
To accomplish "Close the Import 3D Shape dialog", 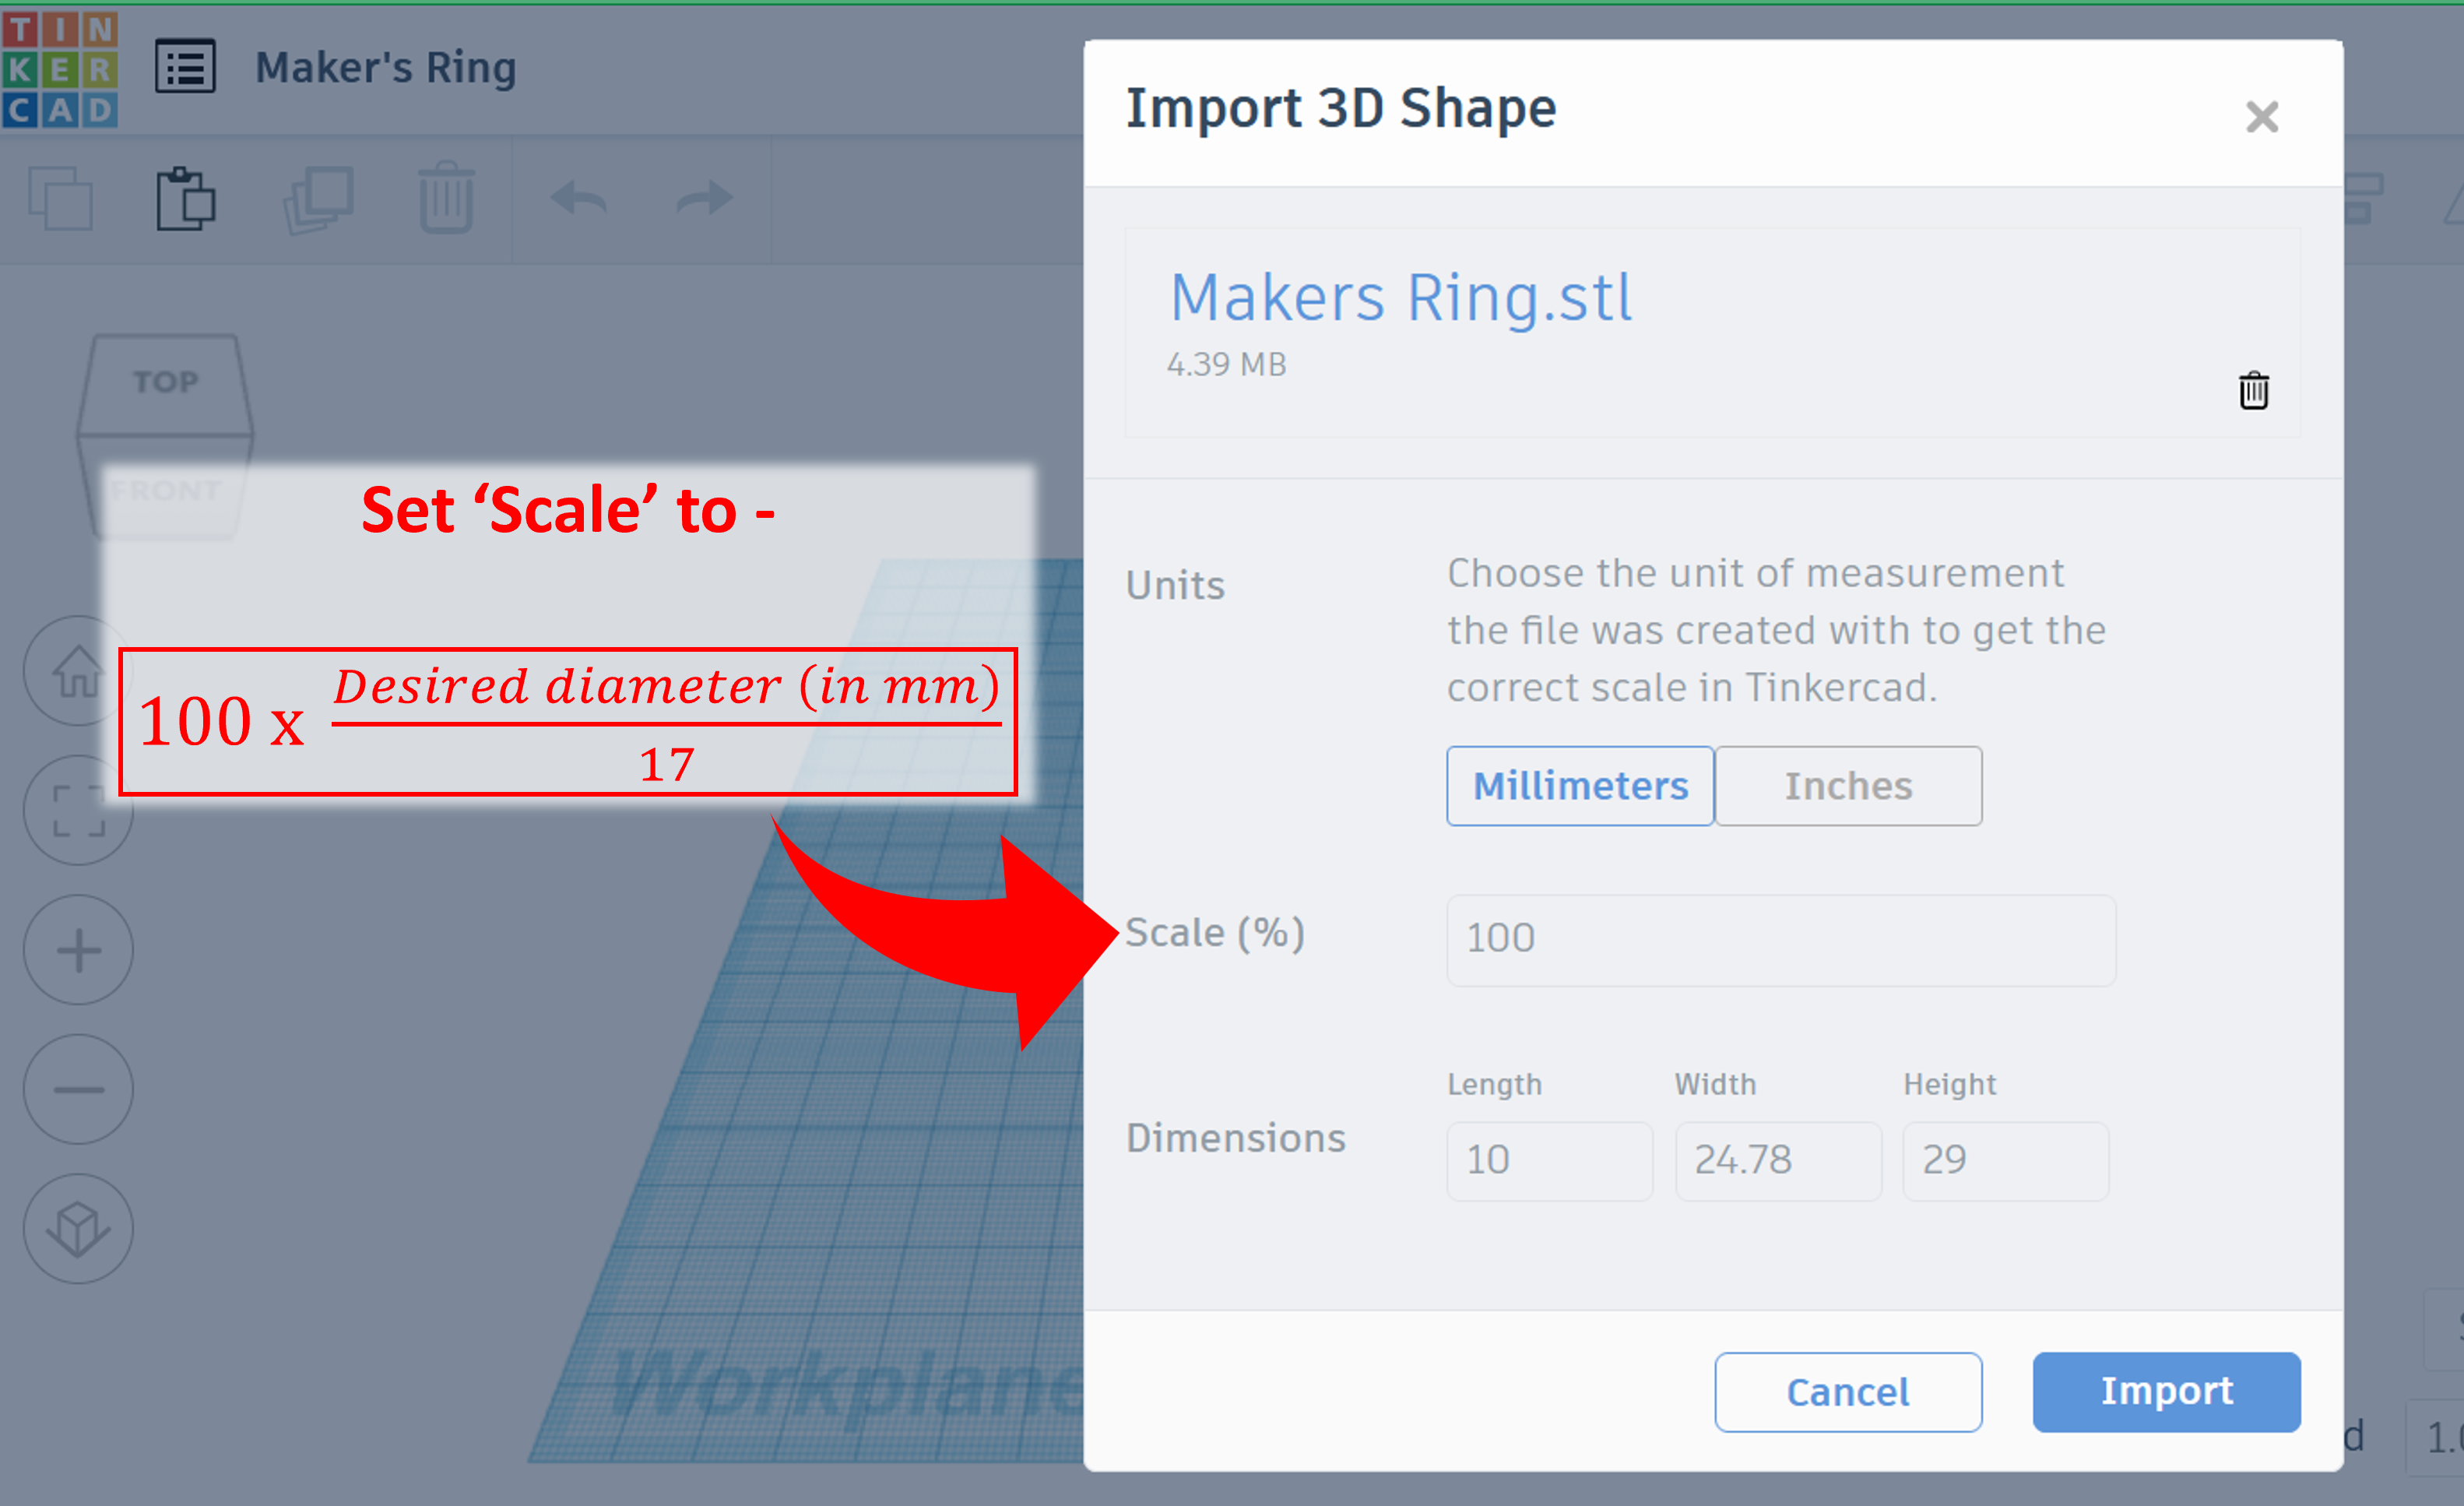I will [2261, 117].
